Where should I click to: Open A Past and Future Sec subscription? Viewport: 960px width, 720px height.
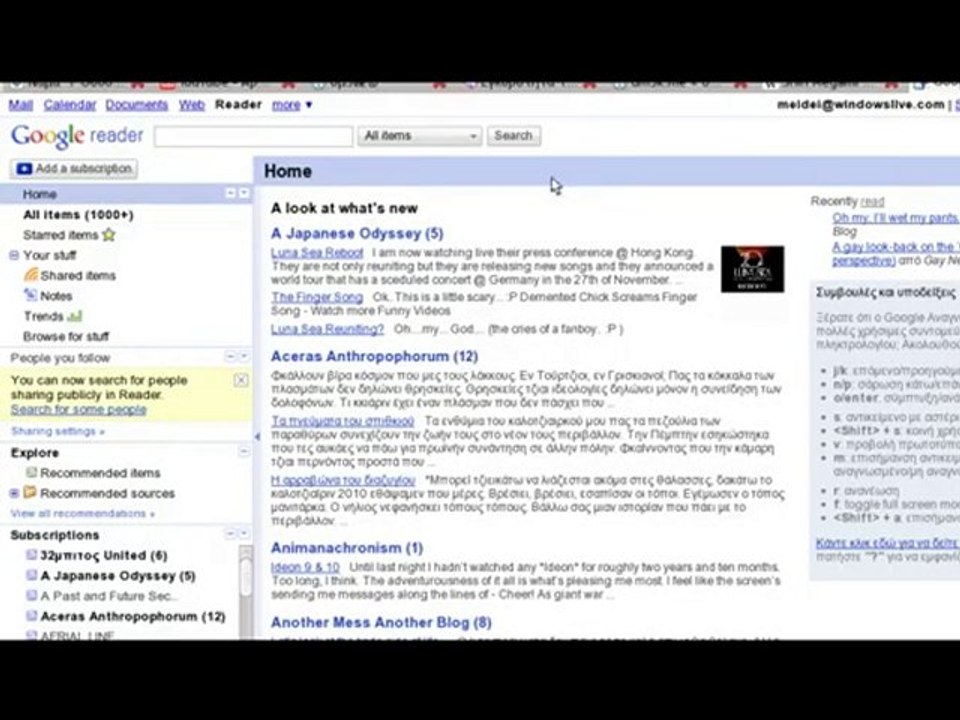[x=110, y=596]
